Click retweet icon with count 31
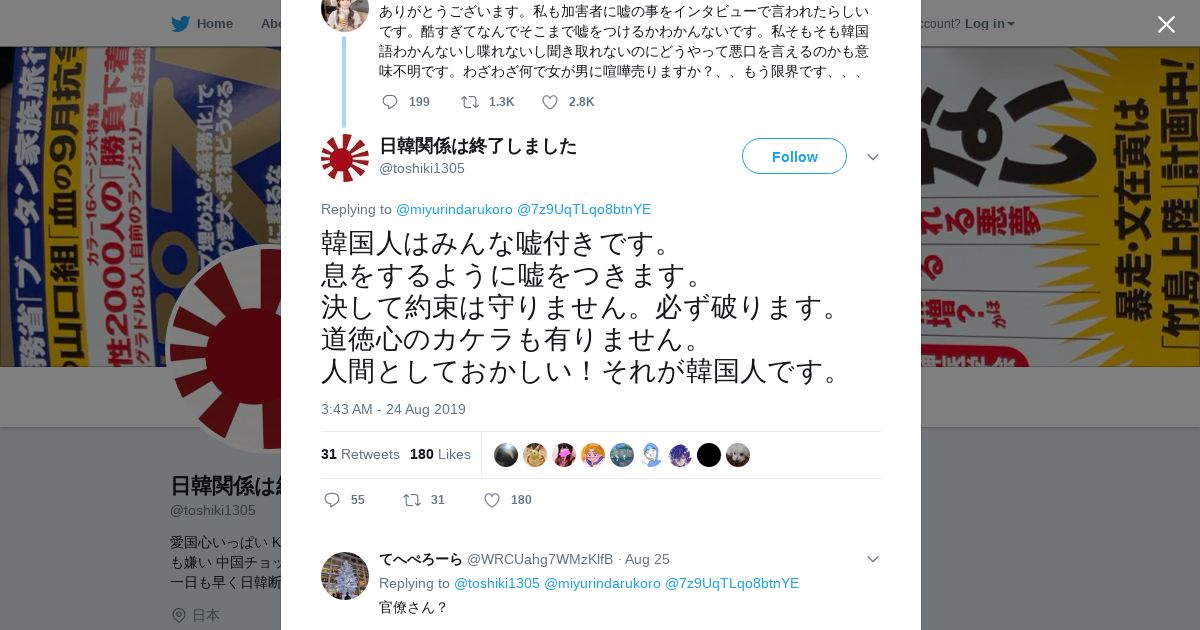 412,500
